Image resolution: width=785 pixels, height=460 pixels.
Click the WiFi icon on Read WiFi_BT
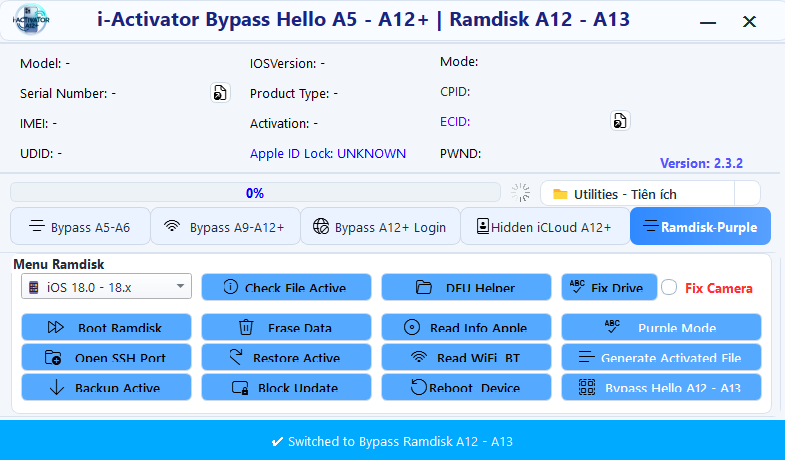419,357
